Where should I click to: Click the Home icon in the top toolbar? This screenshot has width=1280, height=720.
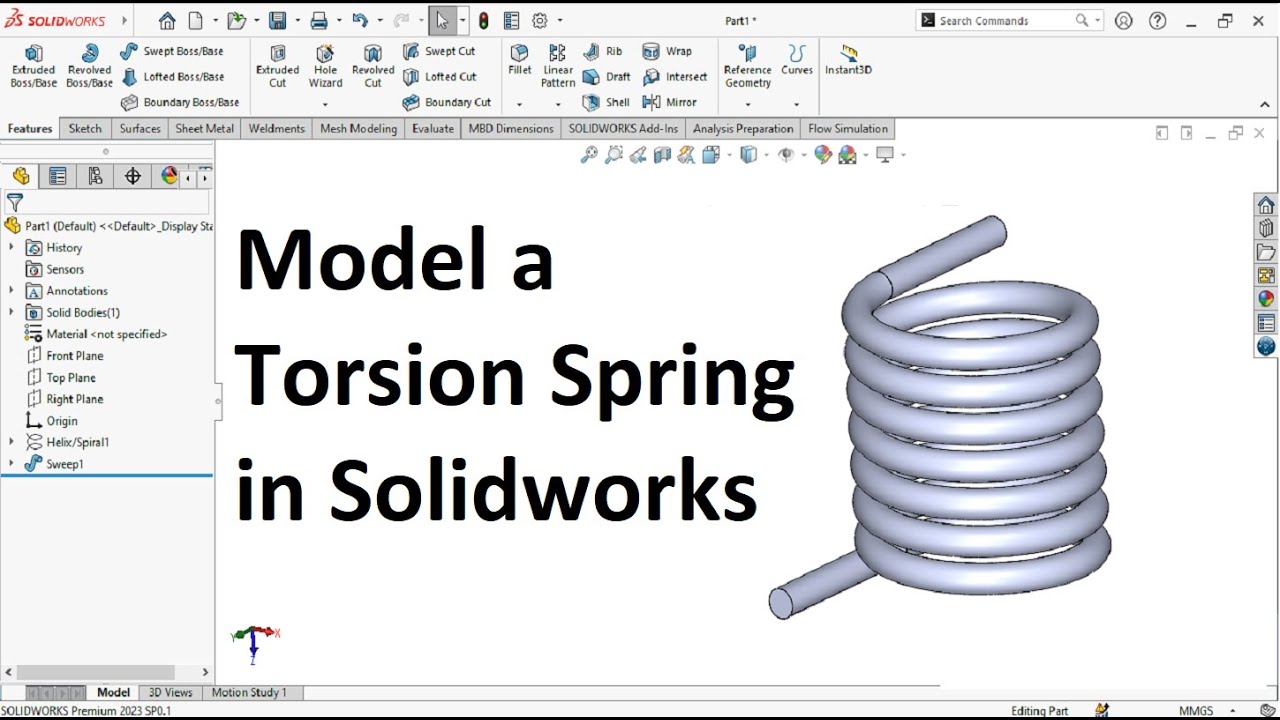167,20
